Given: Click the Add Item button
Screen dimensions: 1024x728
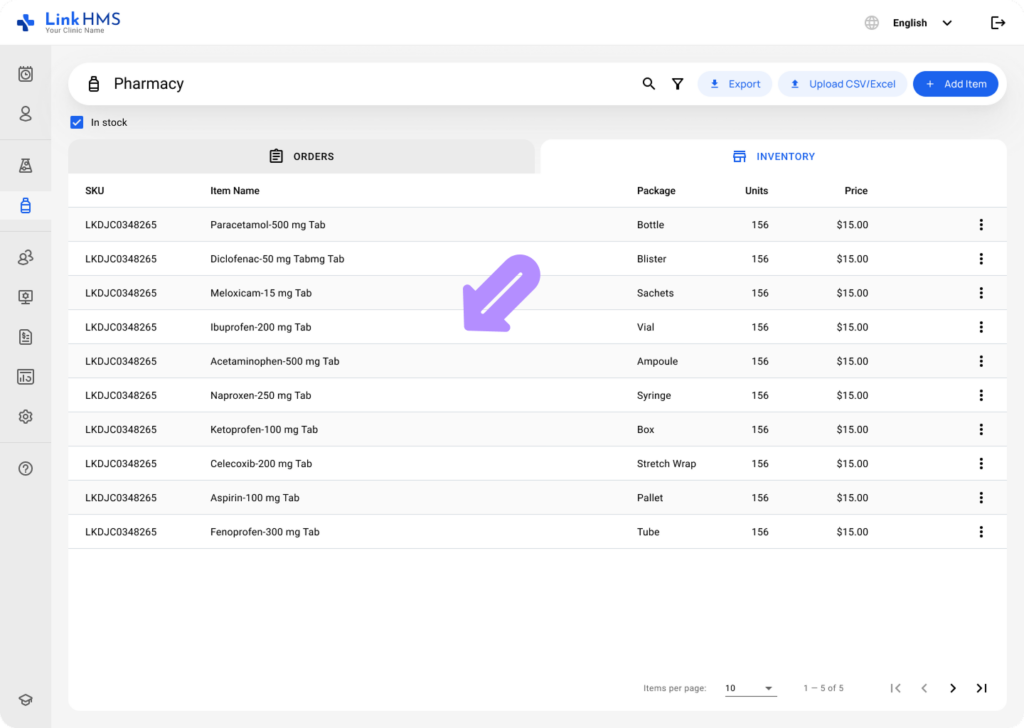Looking at the screenshot, I should coord(955,84).
